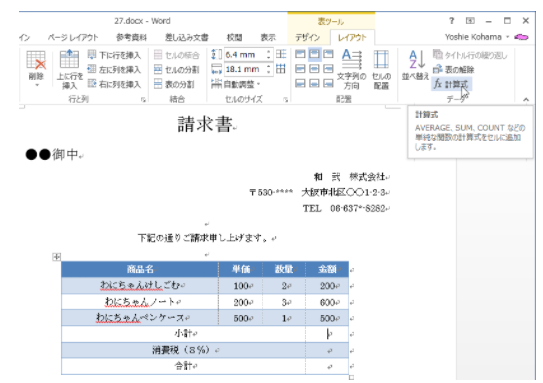Click the 合計 amount cell

327,366
